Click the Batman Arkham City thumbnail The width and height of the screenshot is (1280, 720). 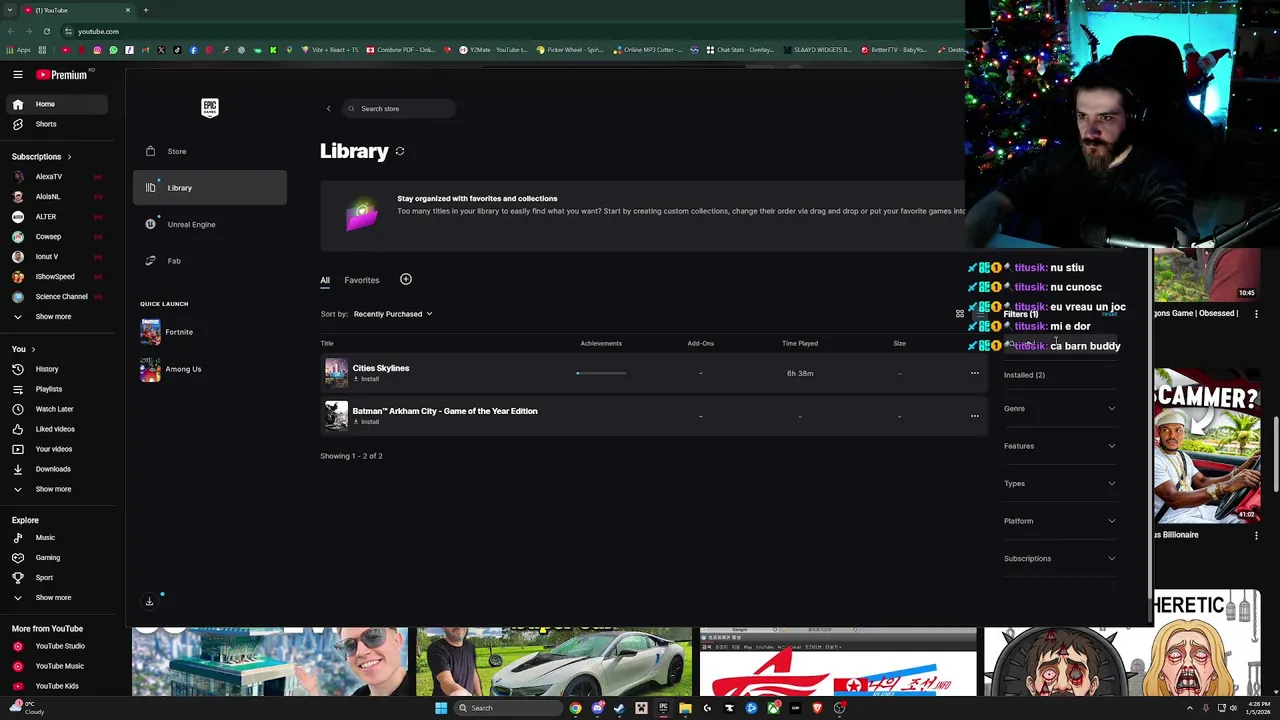pos(336,416)
